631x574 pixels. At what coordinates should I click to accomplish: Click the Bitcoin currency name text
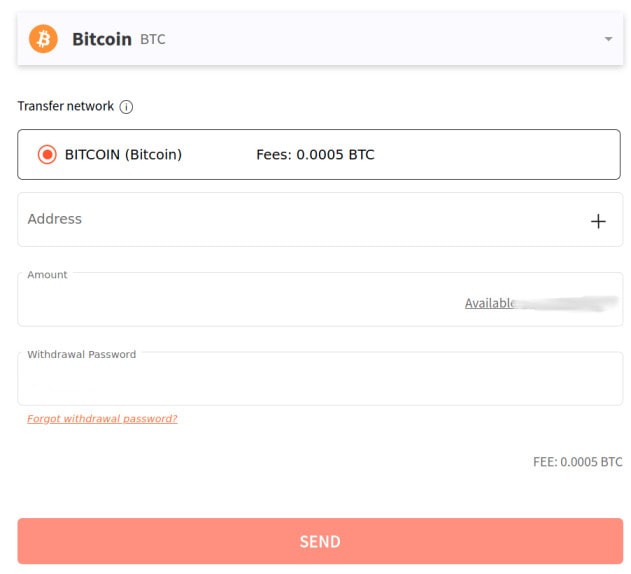point(102,39)
